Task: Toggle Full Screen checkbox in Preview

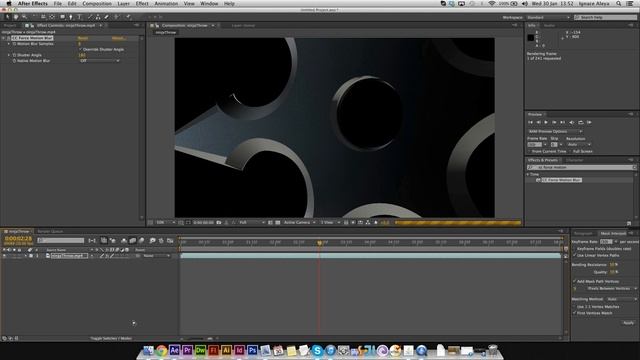Action: point(570,151)
